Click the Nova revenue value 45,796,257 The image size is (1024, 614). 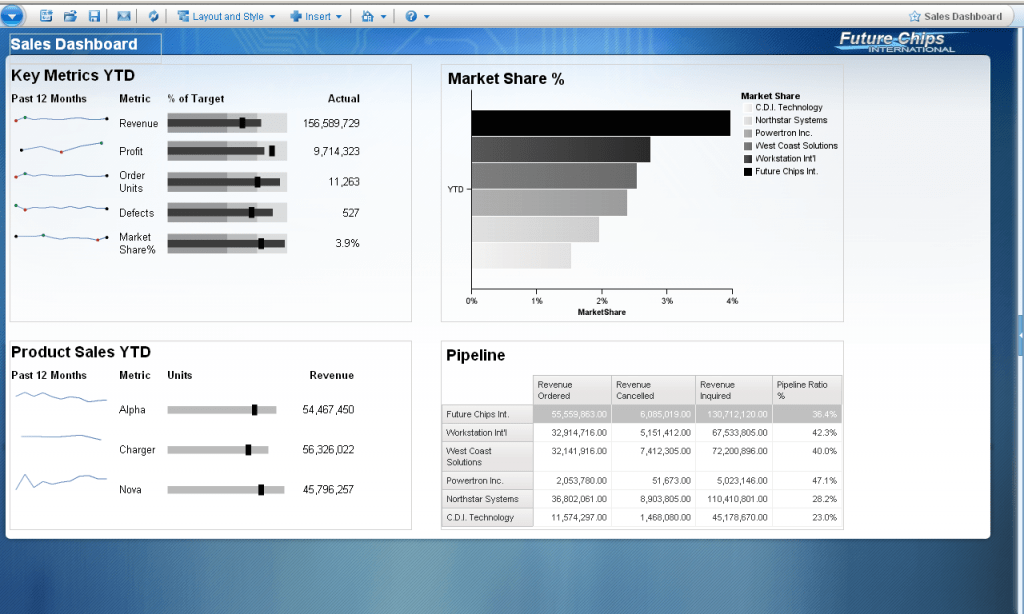(x=328, y=489)
